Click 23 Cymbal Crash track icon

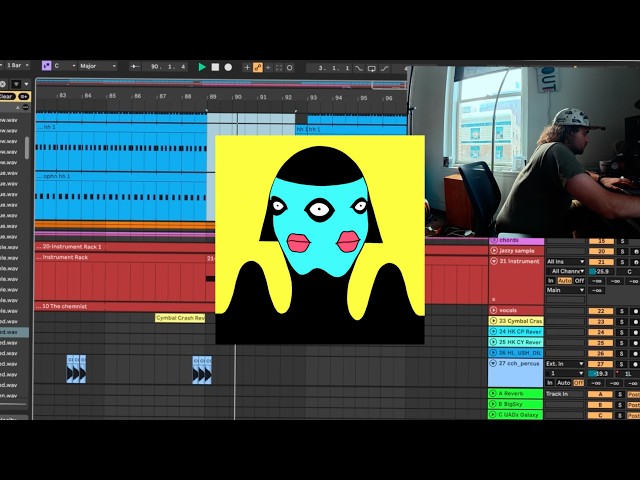coord(494,321)
